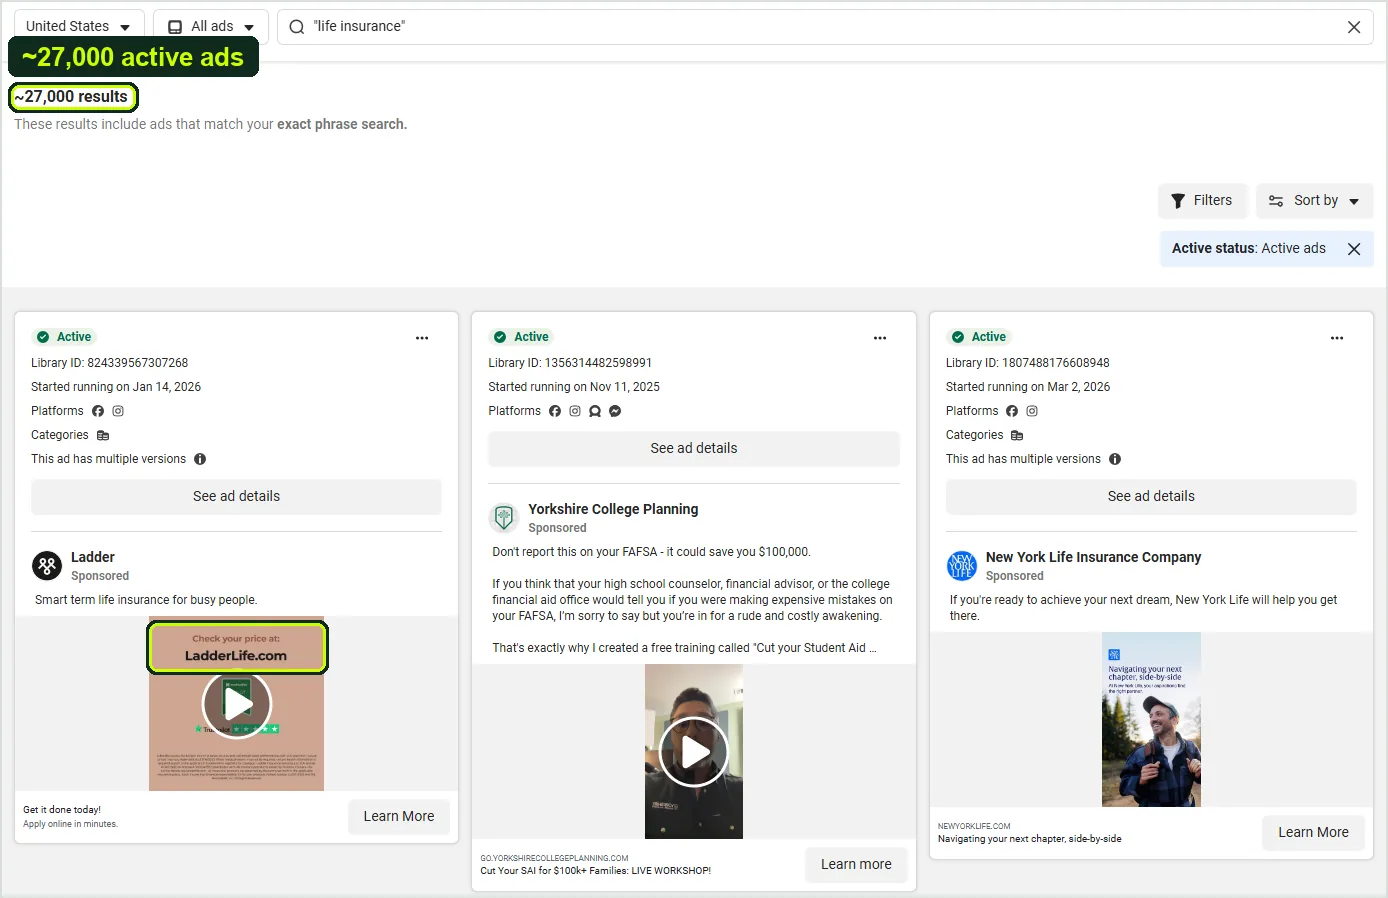Open the Filters panel
The height and width of the screenshot is (898, 1388).
tap(1202, 200)
